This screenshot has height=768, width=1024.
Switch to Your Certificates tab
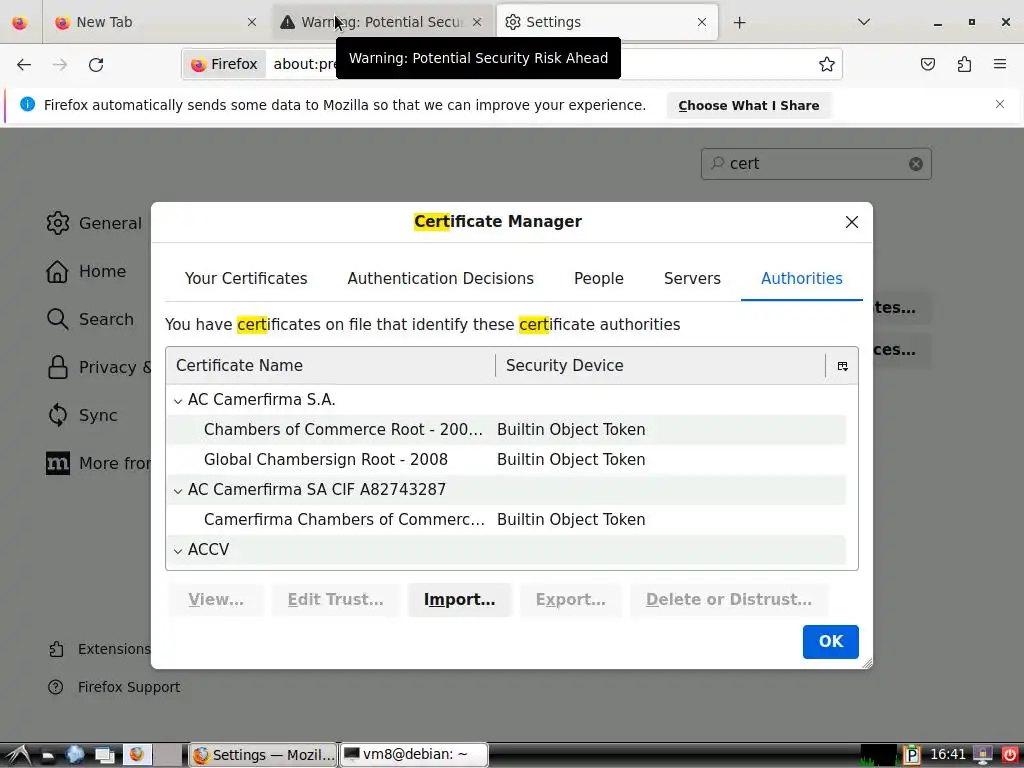pyautogui.click(x=246, y=278)
